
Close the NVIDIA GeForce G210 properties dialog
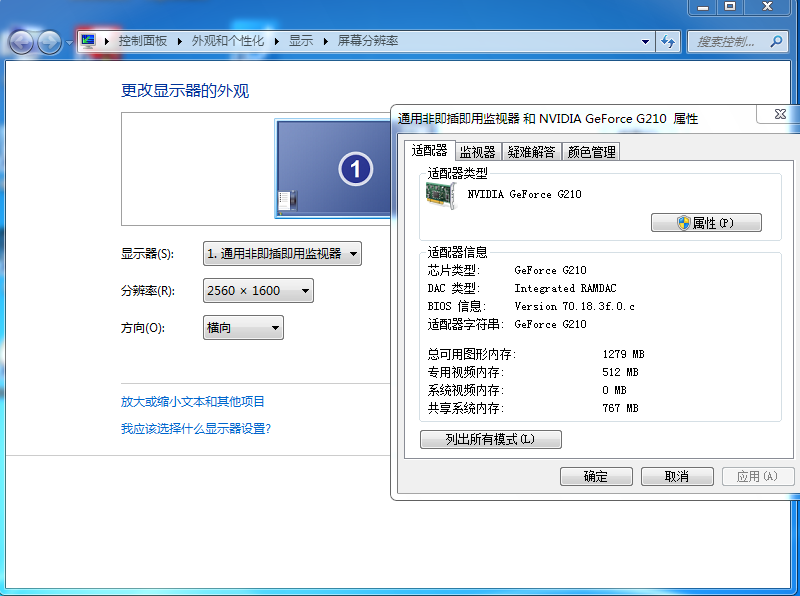coord(780,115)
